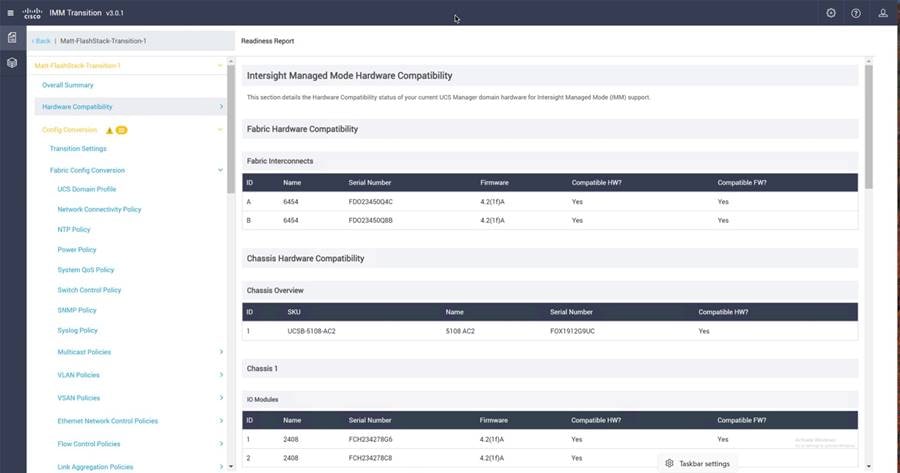Image resolution: width=900 pixels, height=473 pixels.
Task: Expand Multicast Policies chevron
Action: pos(221,351)
